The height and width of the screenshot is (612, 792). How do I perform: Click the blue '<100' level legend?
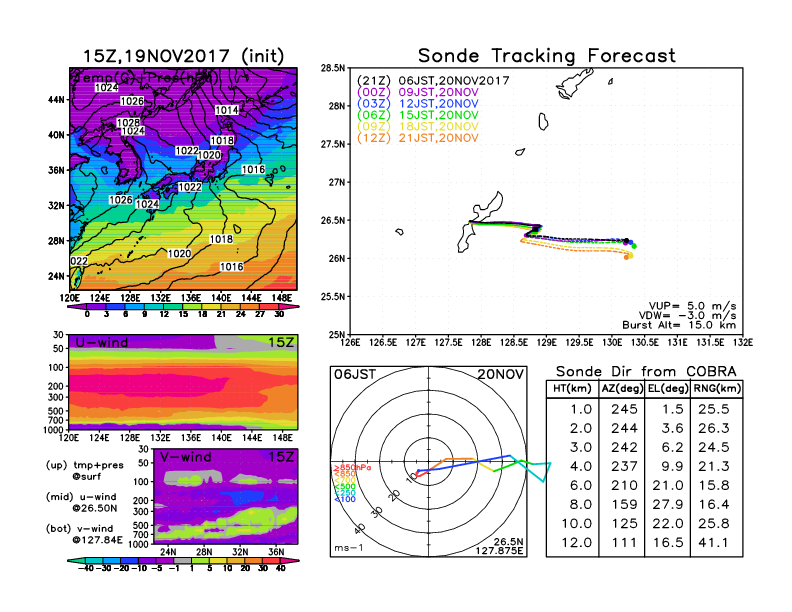[x=345, y=500]
